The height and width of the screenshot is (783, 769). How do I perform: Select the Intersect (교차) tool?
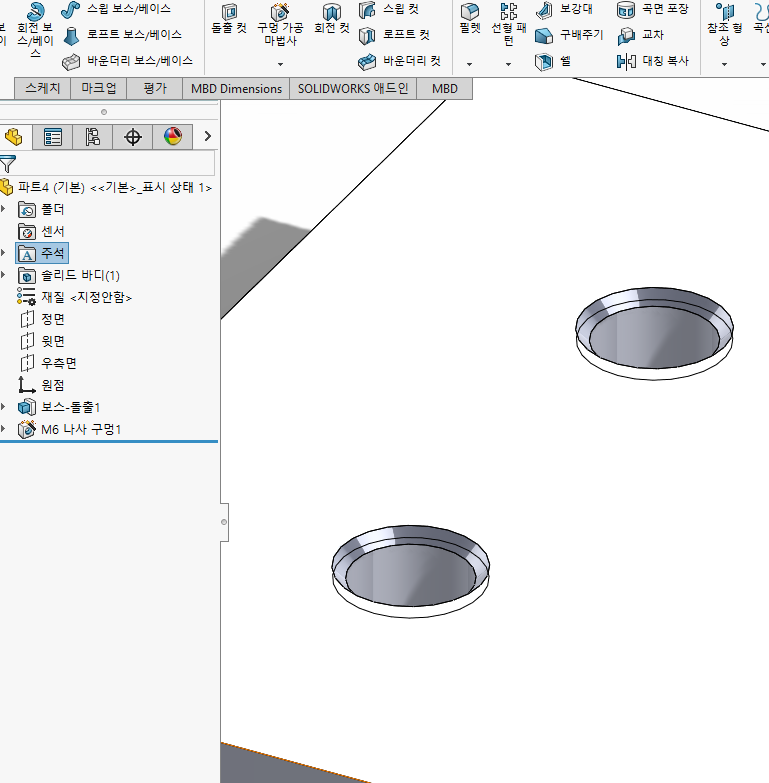pos(641,34)
